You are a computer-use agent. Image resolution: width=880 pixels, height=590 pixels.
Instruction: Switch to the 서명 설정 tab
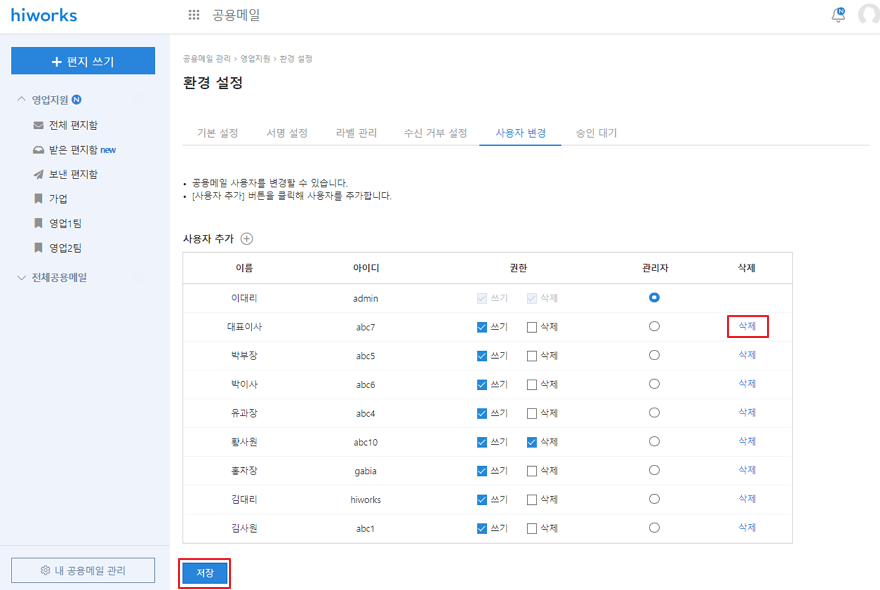[x=286, y=133]
